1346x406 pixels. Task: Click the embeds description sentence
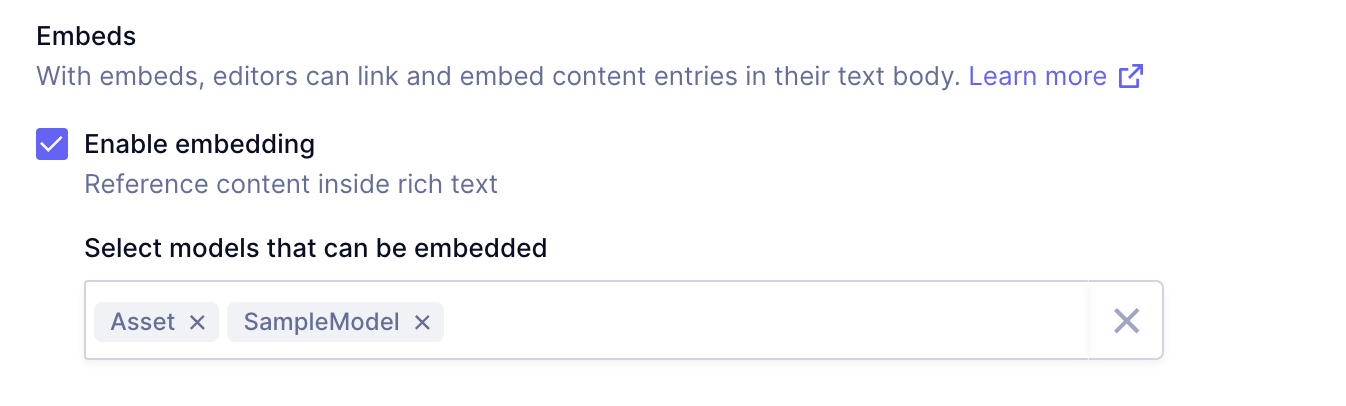click(498, 76)
